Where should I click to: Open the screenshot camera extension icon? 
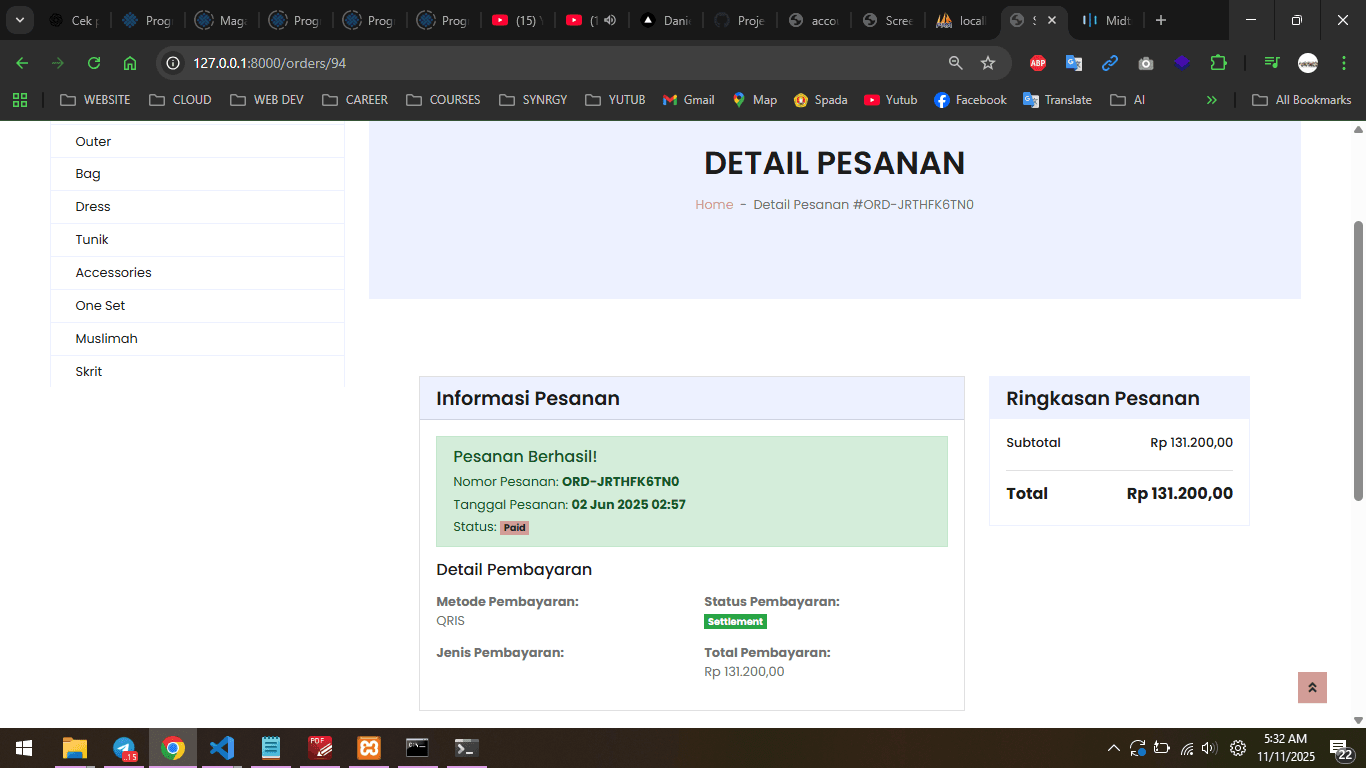click(x=1146, y=62)
